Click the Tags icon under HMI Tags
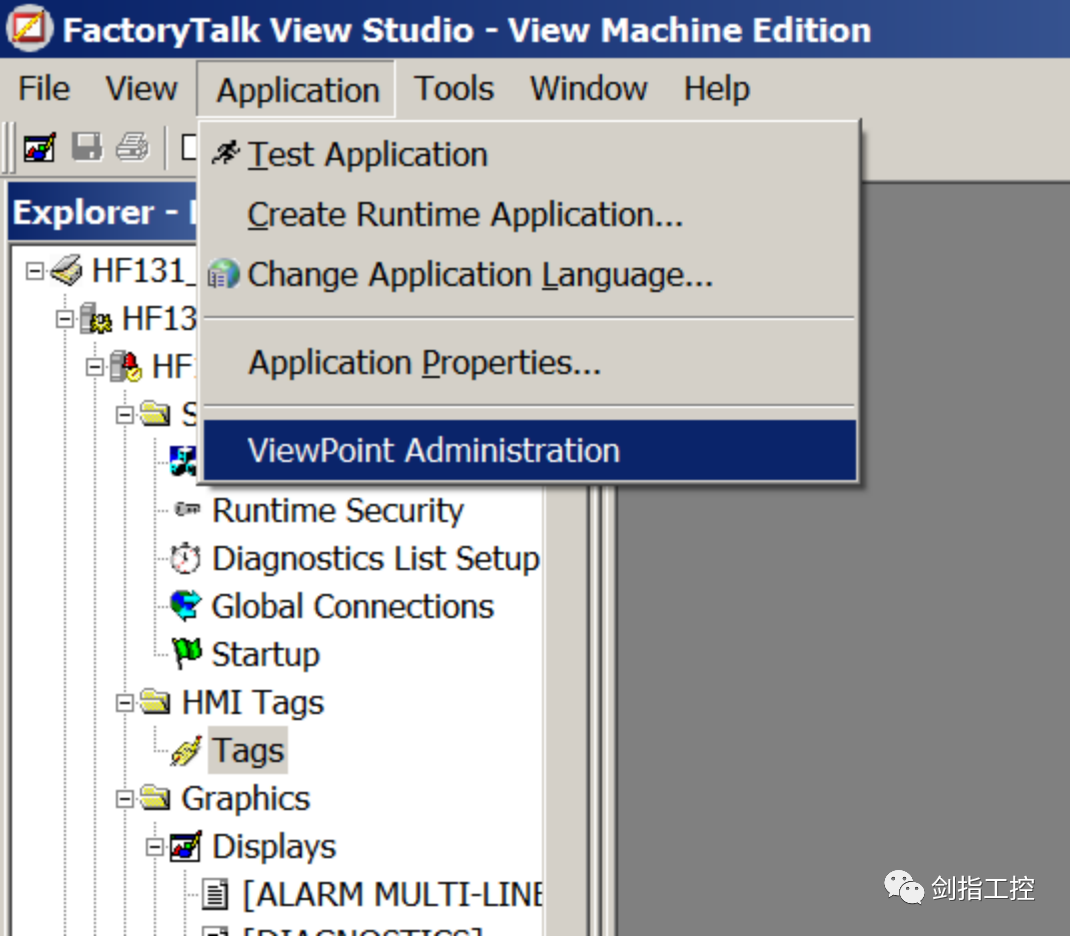This screenshot has height=936, width=1070. (186, 751)
